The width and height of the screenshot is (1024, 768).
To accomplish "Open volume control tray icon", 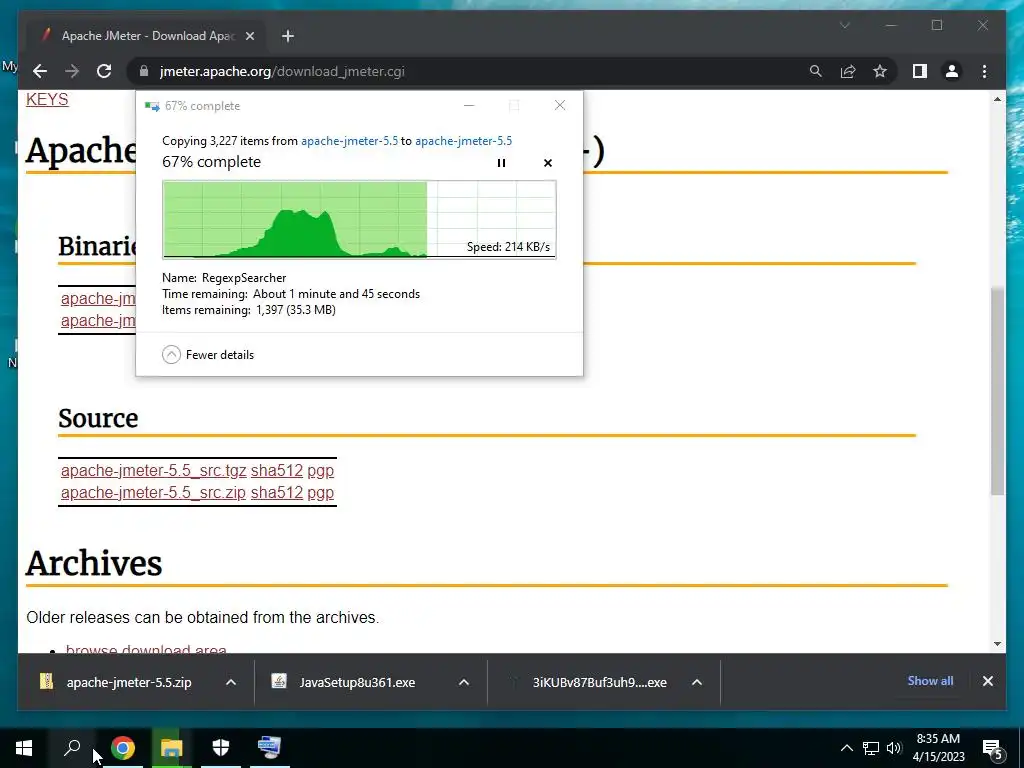I will pyautogui.click(x=894, y=748).
